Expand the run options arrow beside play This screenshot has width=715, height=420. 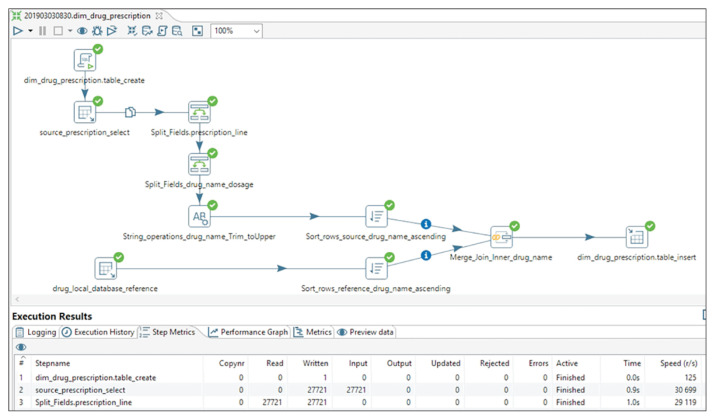pos(28,31)
